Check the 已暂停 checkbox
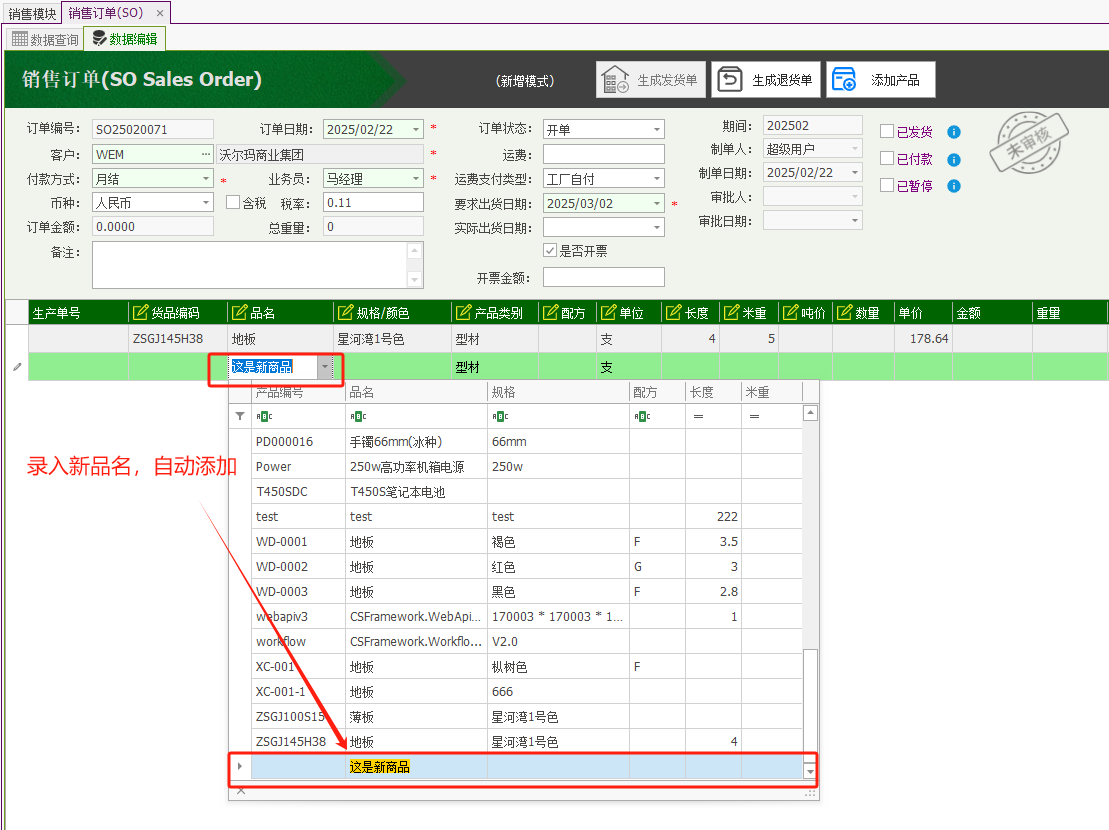The width and height of the screenshot is (1109, 830). click(887, 185)
